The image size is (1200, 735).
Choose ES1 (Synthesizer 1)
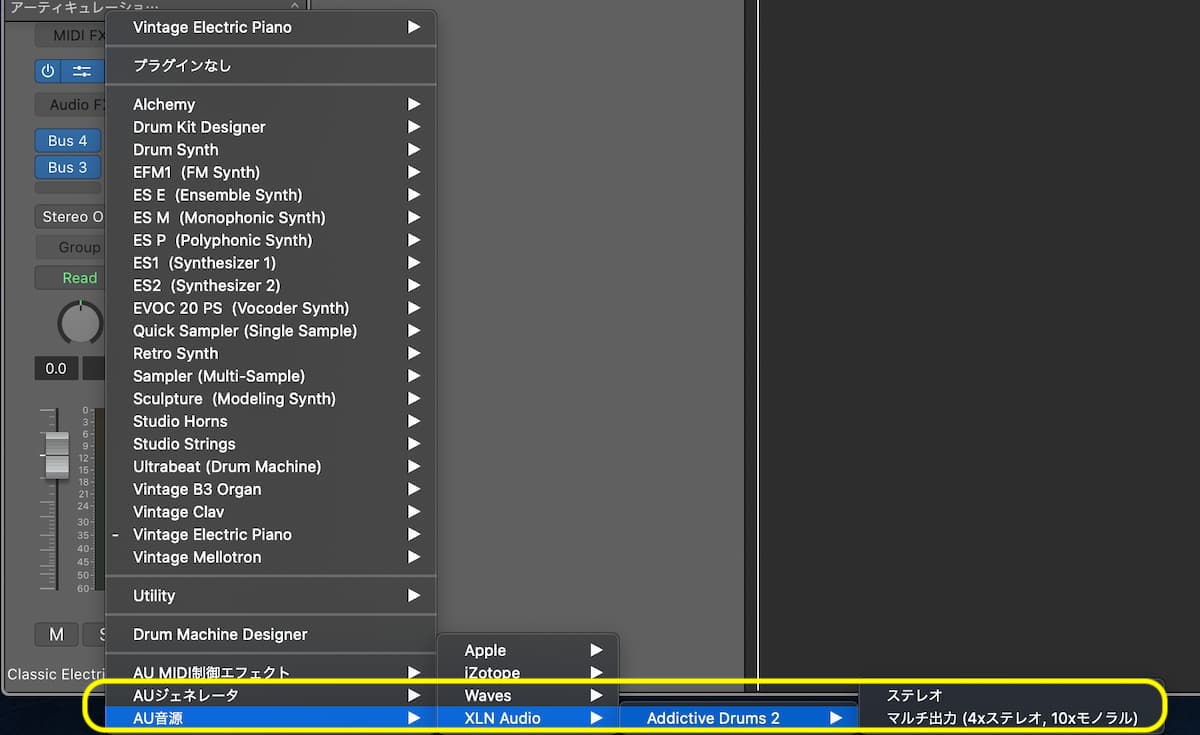pos(272,263)
